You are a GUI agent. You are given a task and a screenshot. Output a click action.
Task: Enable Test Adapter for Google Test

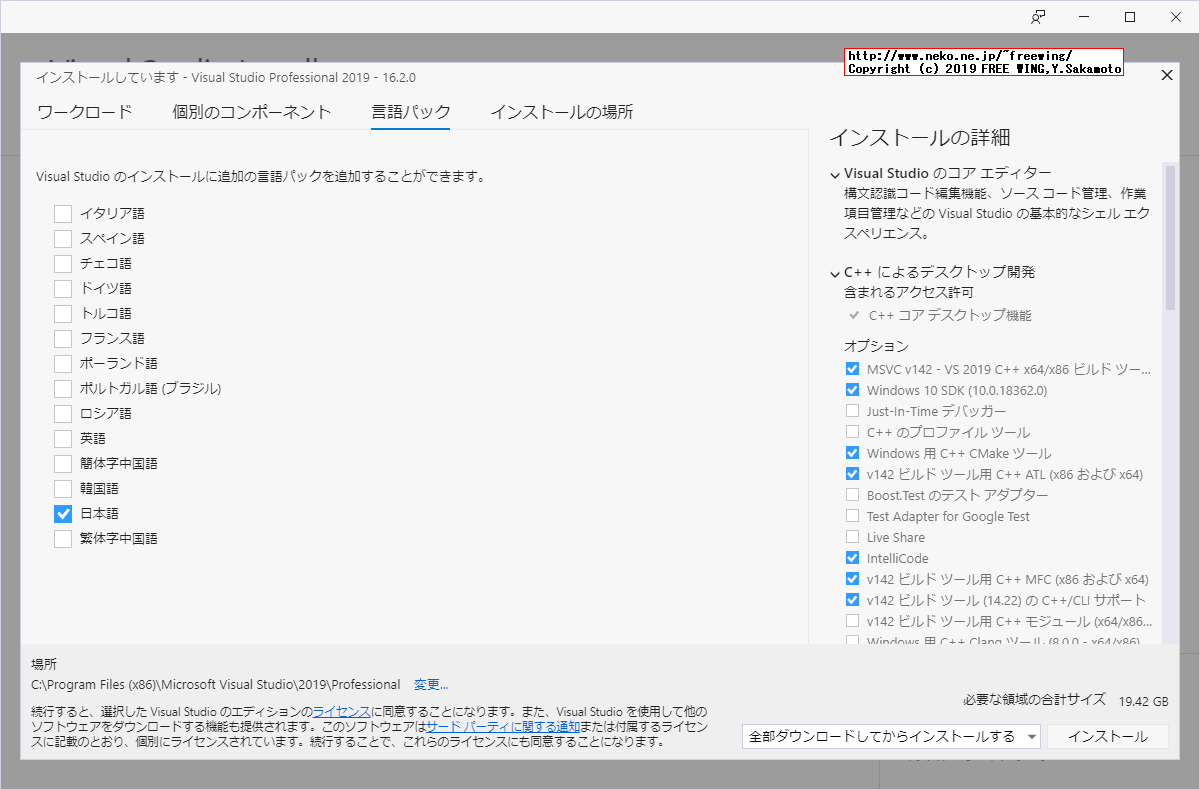(x=852, y=516)
